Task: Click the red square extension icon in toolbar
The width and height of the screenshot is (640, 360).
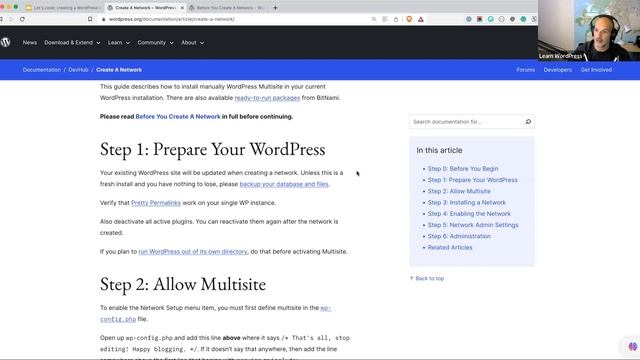Action: 480,19
